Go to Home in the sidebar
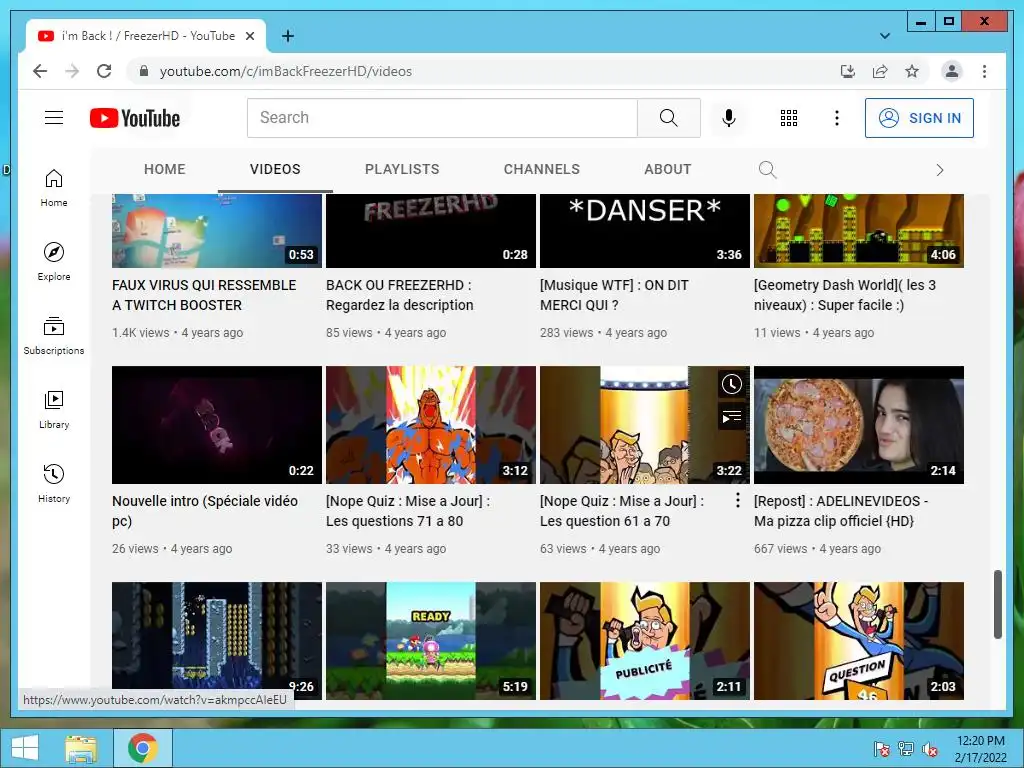Viewport: 1024px width, 768px height. coord(54,189)
